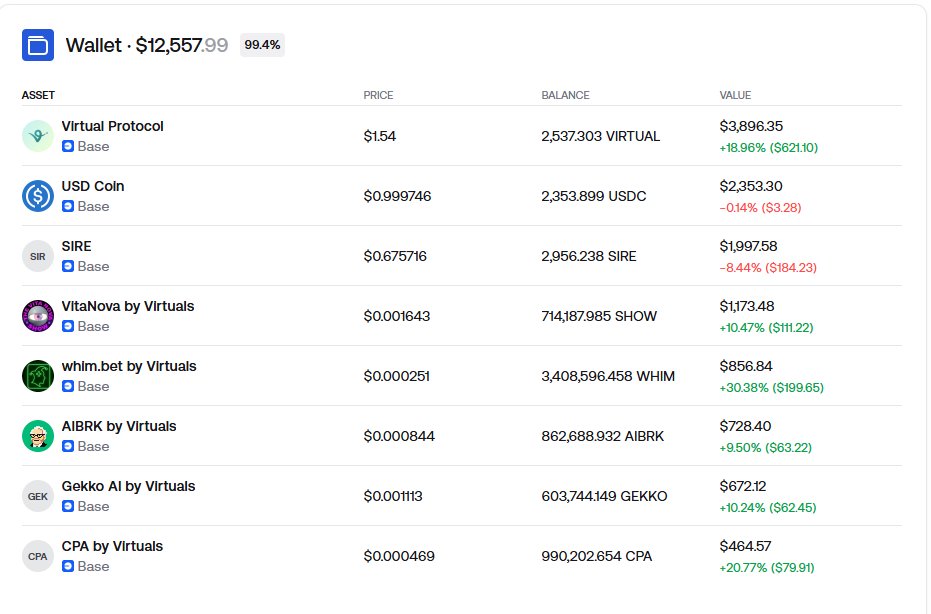This screenshot has width=931, height=614.
Task: Click the $0.999746 USD Coin price
Action: point(397,196)
